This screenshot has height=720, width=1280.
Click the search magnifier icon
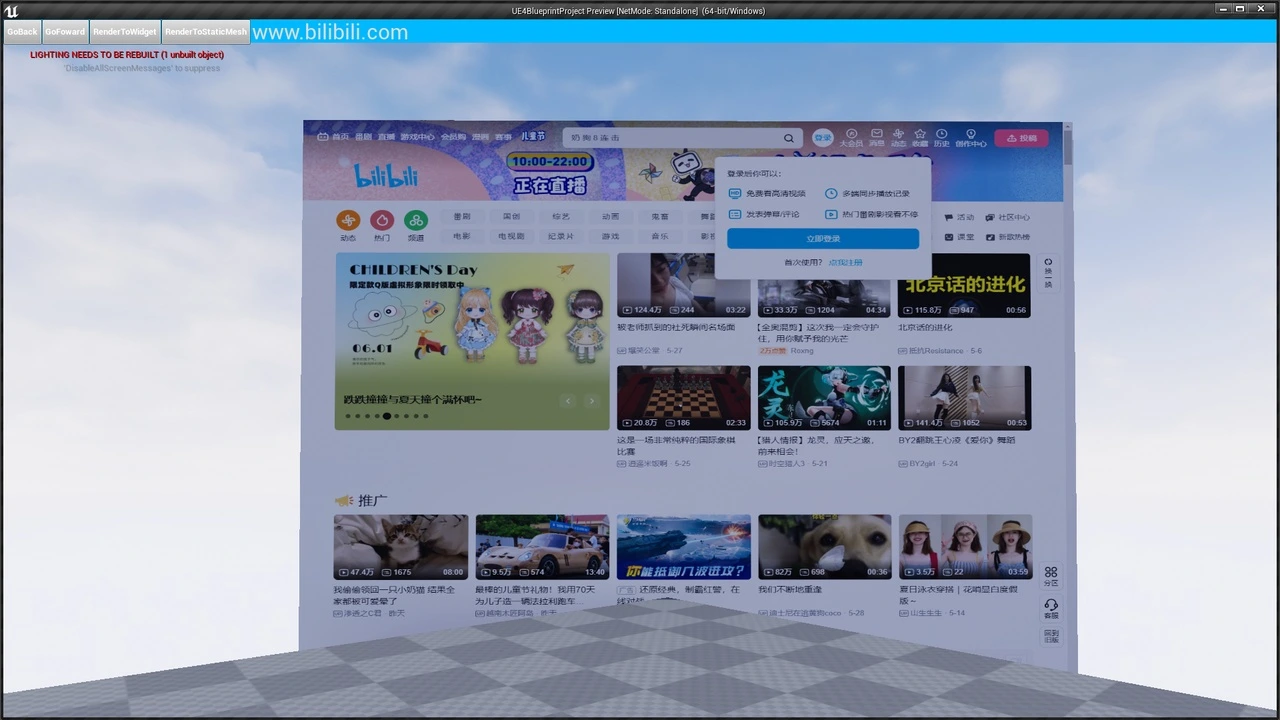(x=789, y=138)
